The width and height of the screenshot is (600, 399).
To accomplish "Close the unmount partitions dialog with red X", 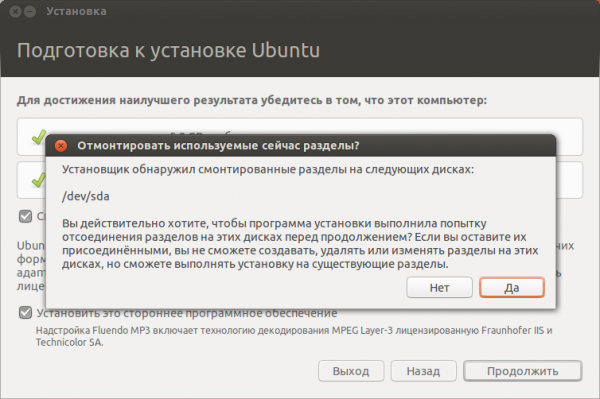I will click(x=61, y=146).
